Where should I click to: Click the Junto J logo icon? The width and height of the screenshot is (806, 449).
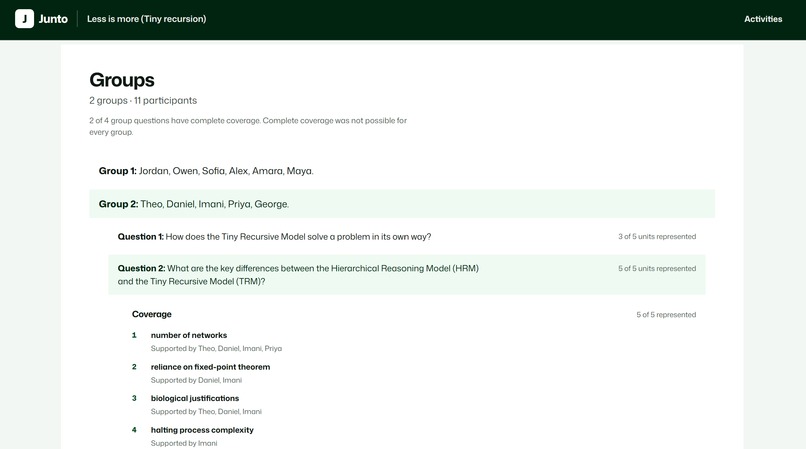24,19
